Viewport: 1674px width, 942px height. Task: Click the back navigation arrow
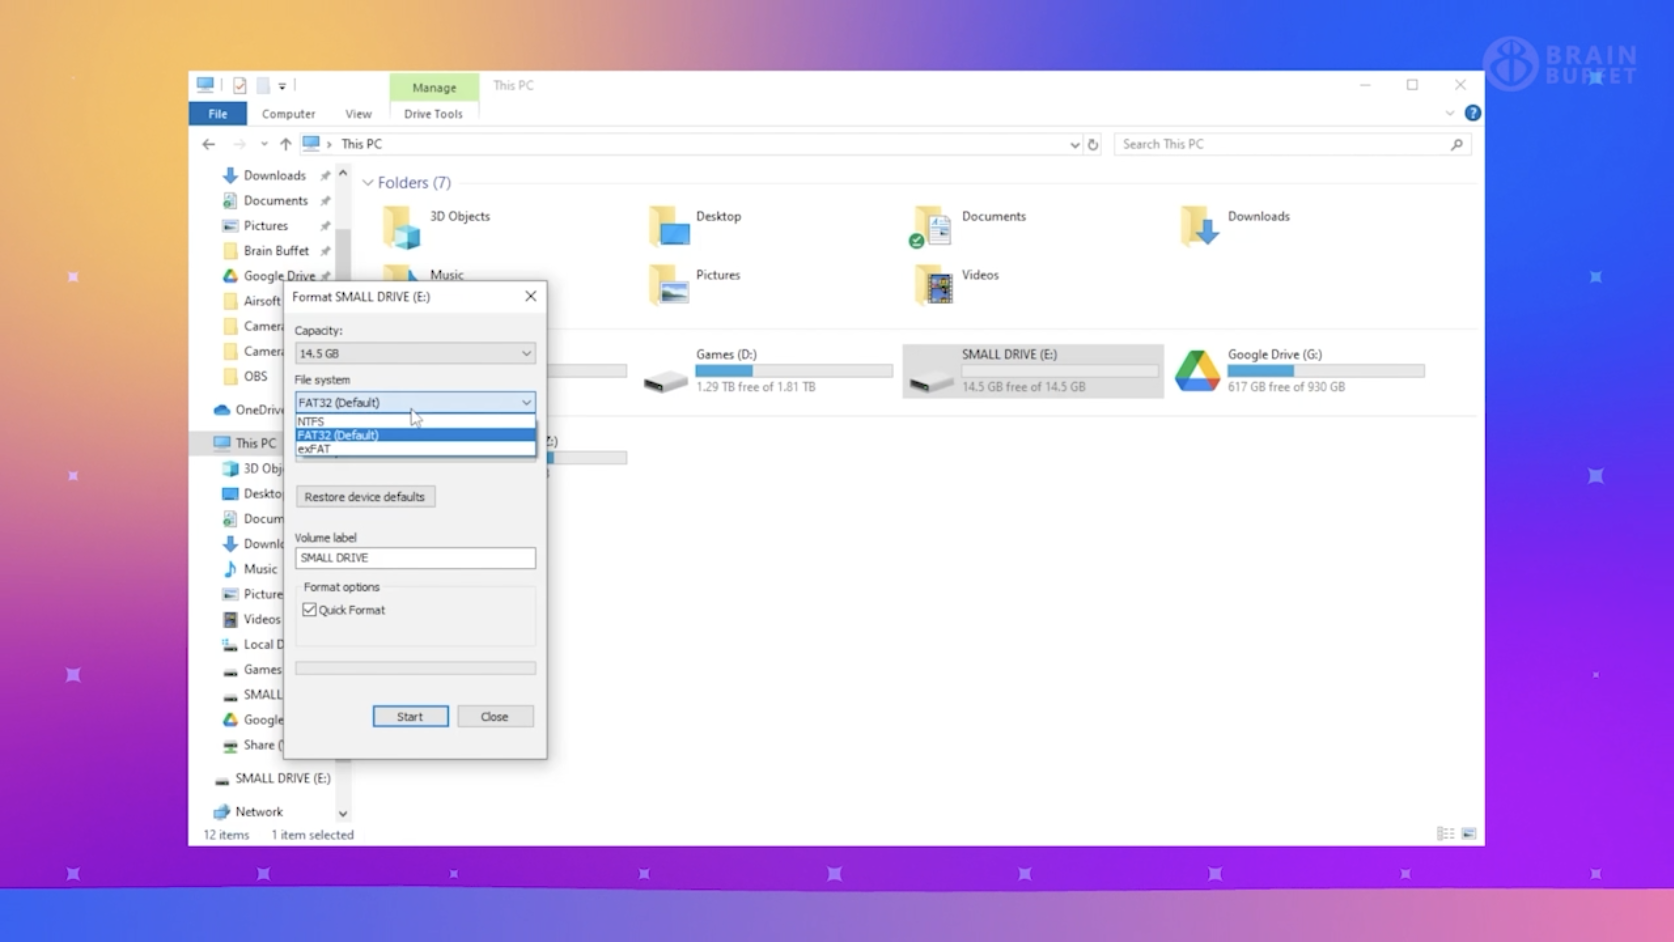[x=208, y=143]
